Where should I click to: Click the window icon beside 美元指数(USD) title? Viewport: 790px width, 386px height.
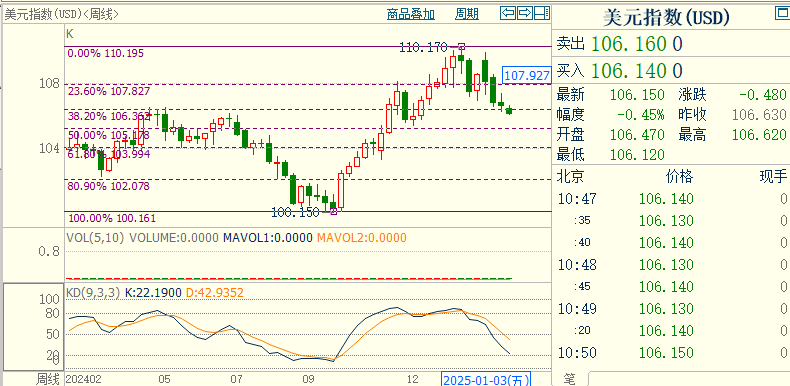pyautogui.click(x=782, y=13)
